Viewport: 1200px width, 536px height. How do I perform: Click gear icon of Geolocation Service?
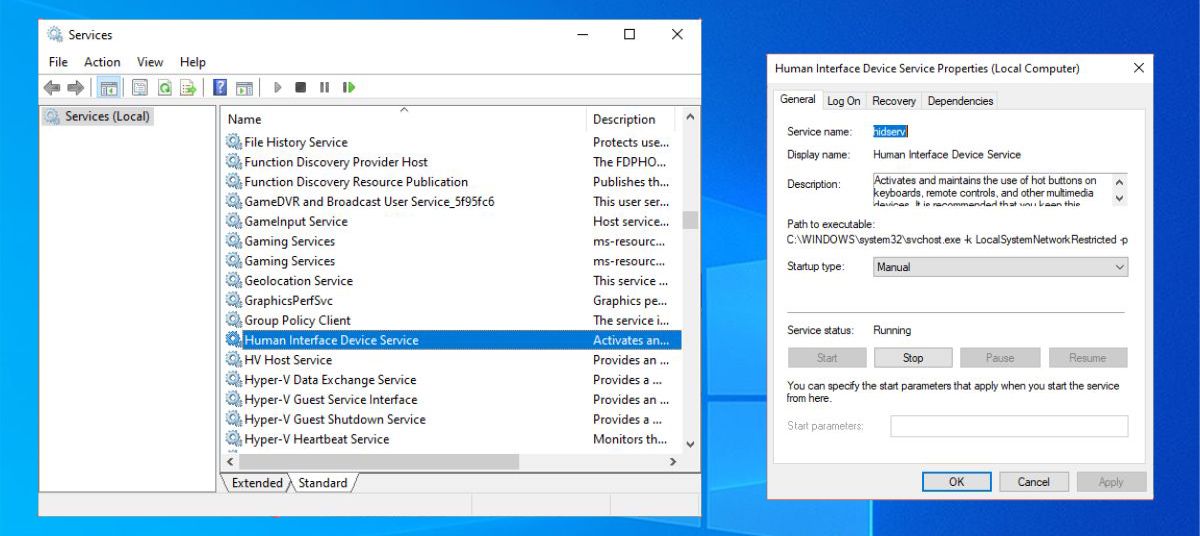click(234, 281)
